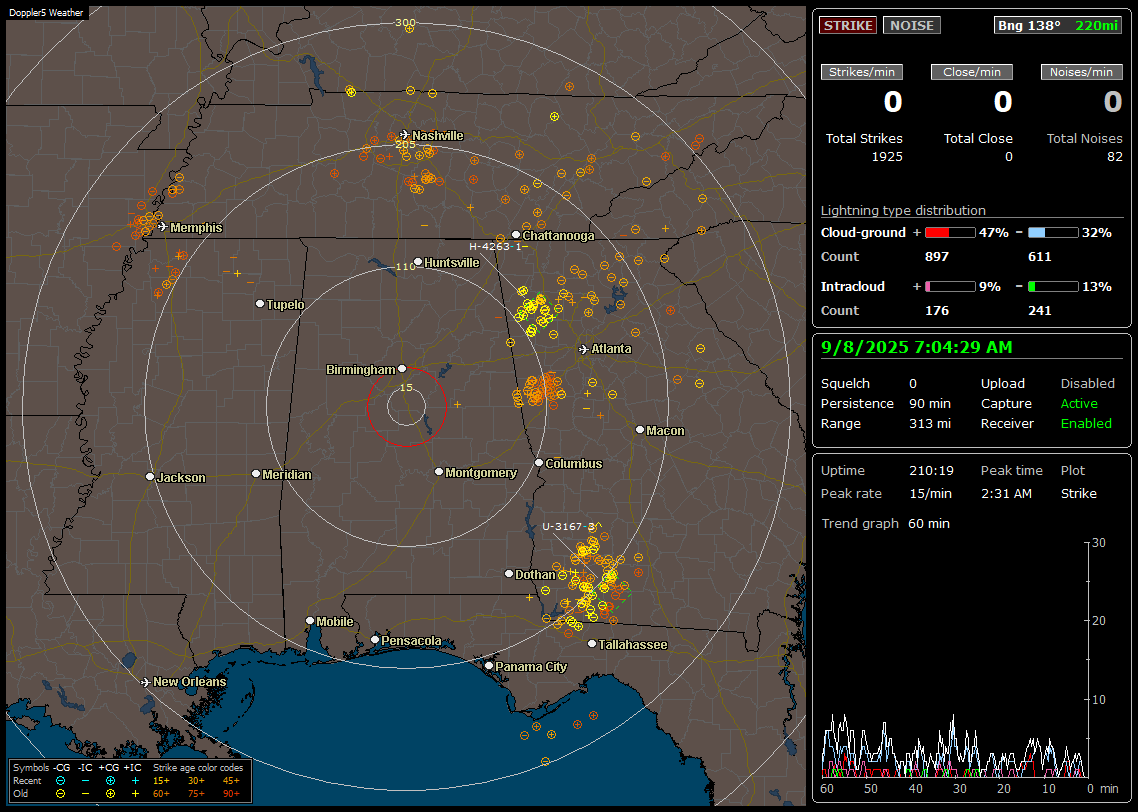Select the Columbus city marker dot

pyautogui.click(x=539, y=462)
